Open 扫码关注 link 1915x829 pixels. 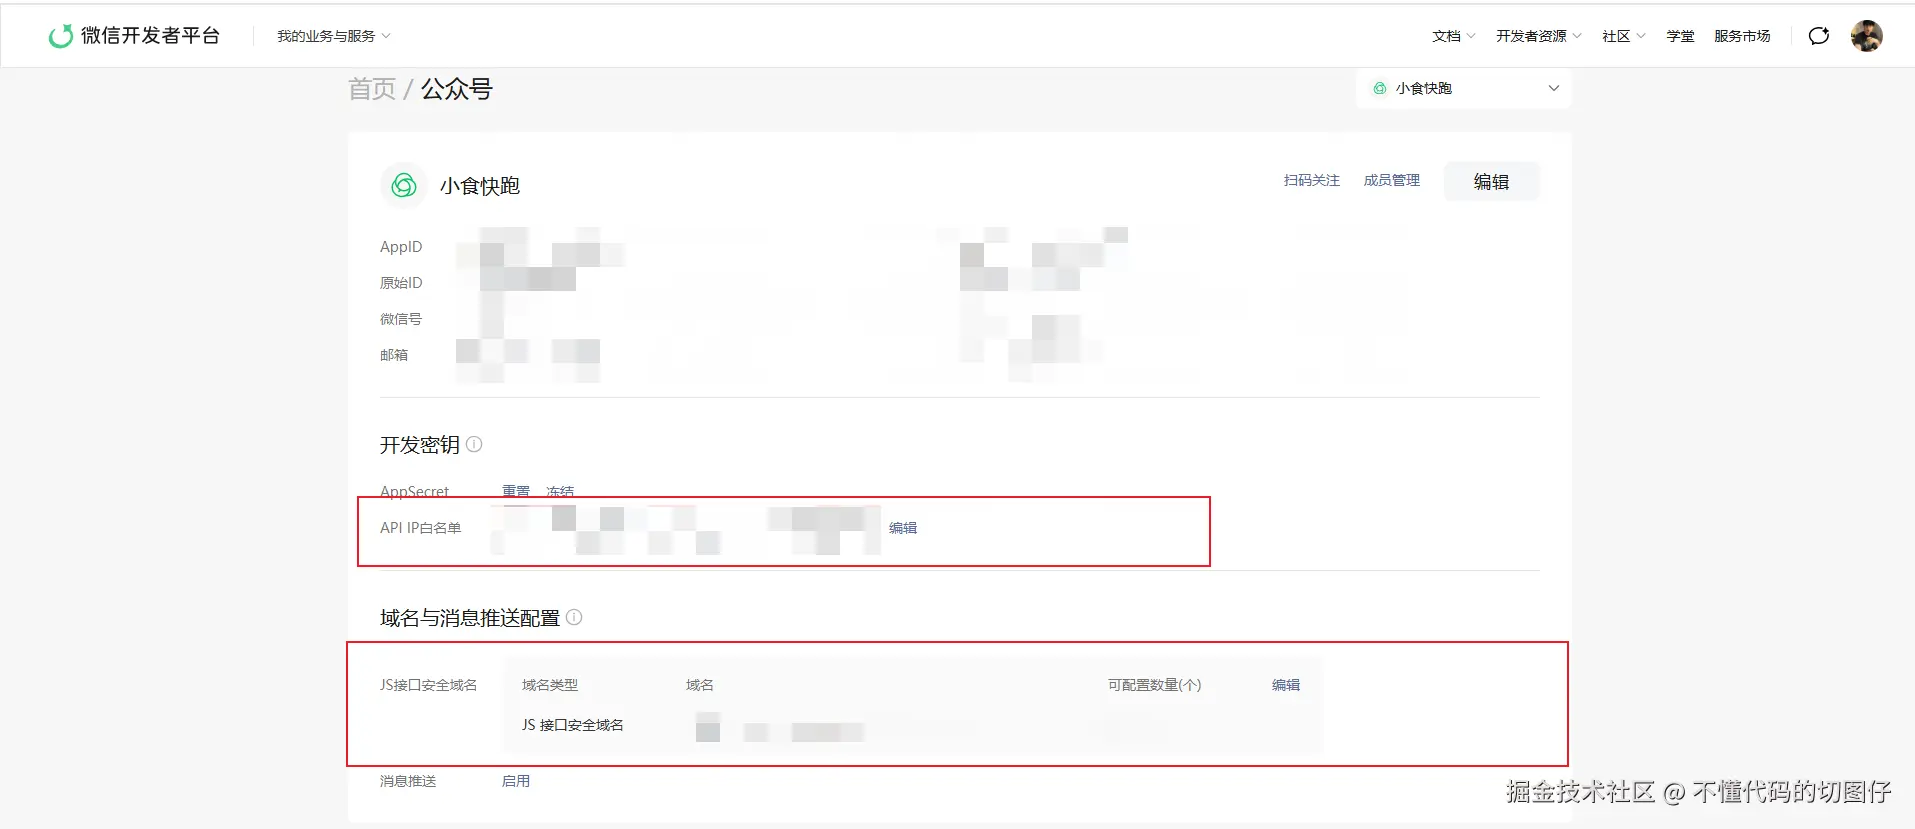pyautogui.click(x=1312, y=180)
